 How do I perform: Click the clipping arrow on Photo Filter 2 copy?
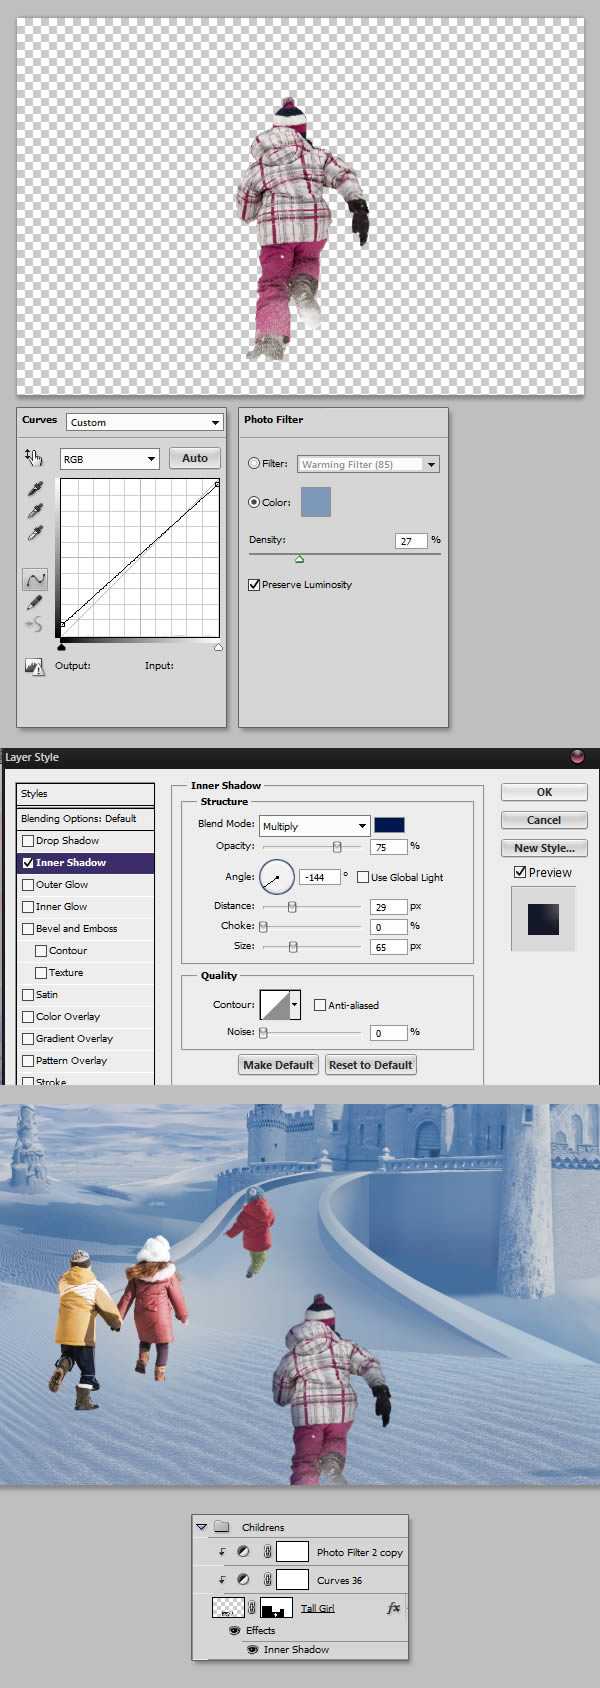pyautogui.click(x=222, y=1553)
